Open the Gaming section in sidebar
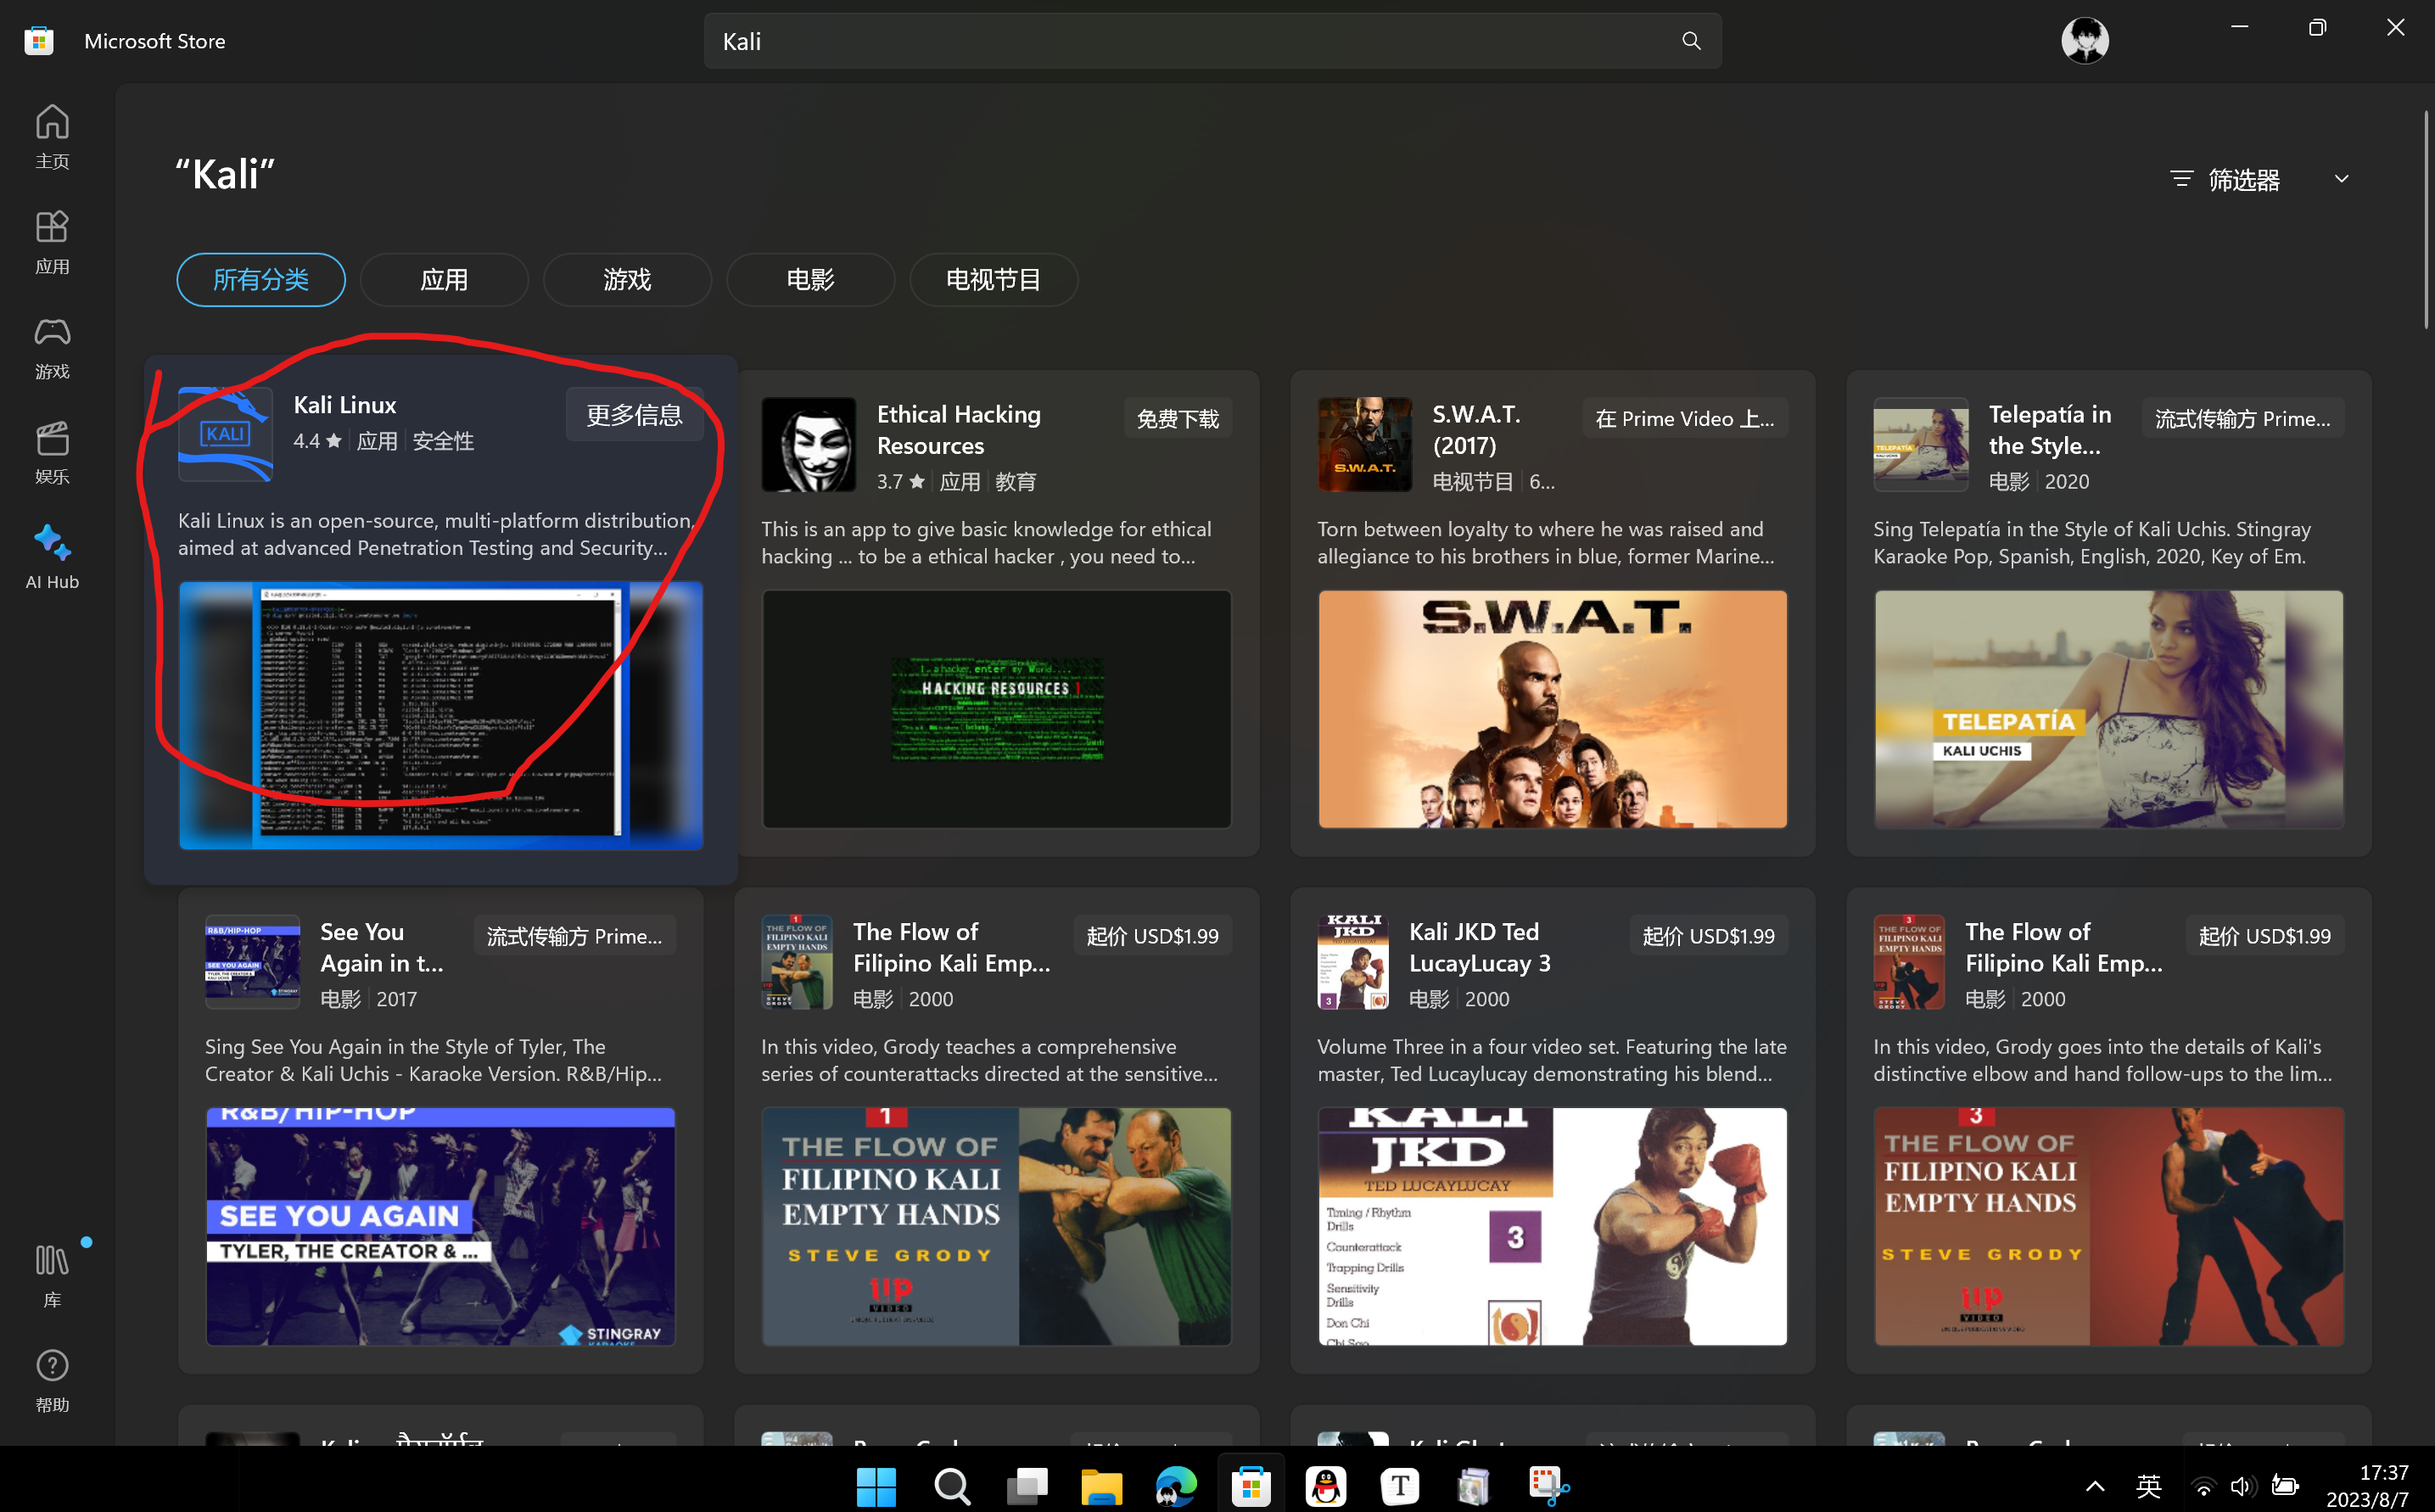Screen dimensions: 2435x1512 coord(52,347)
